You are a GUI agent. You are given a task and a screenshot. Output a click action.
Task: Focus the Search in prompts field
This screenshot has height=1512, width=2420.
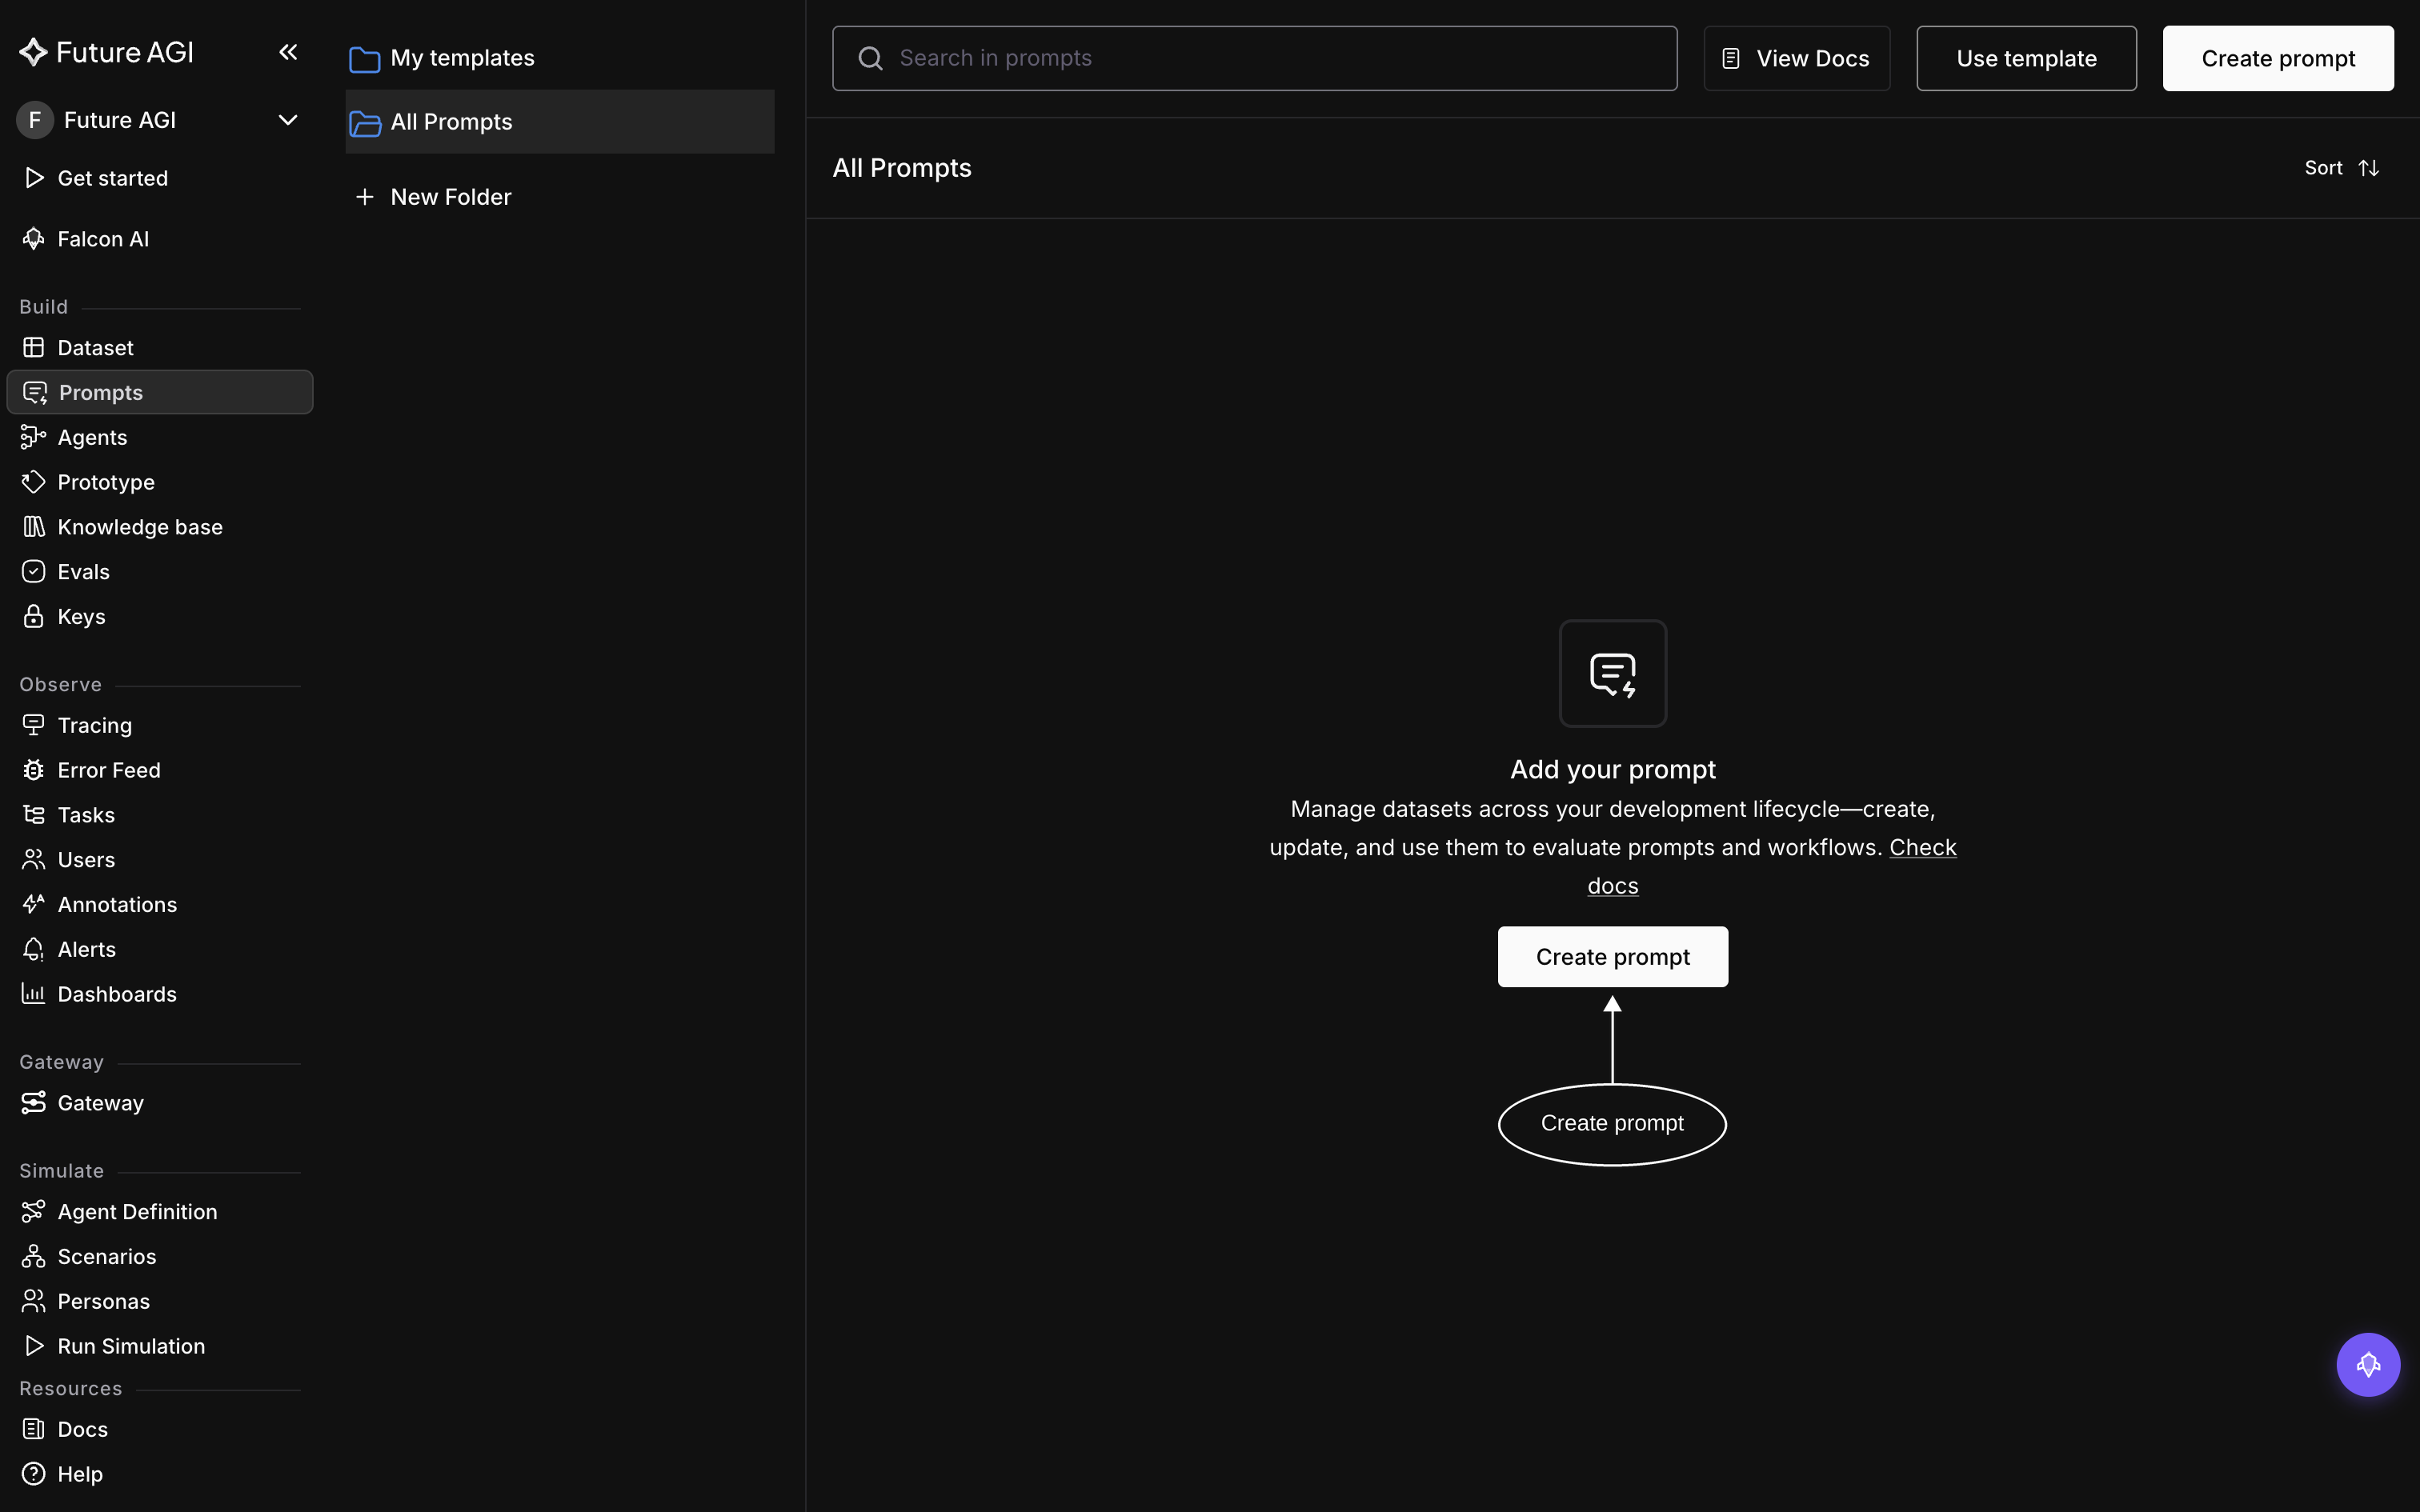click(x=1254, y=58)
